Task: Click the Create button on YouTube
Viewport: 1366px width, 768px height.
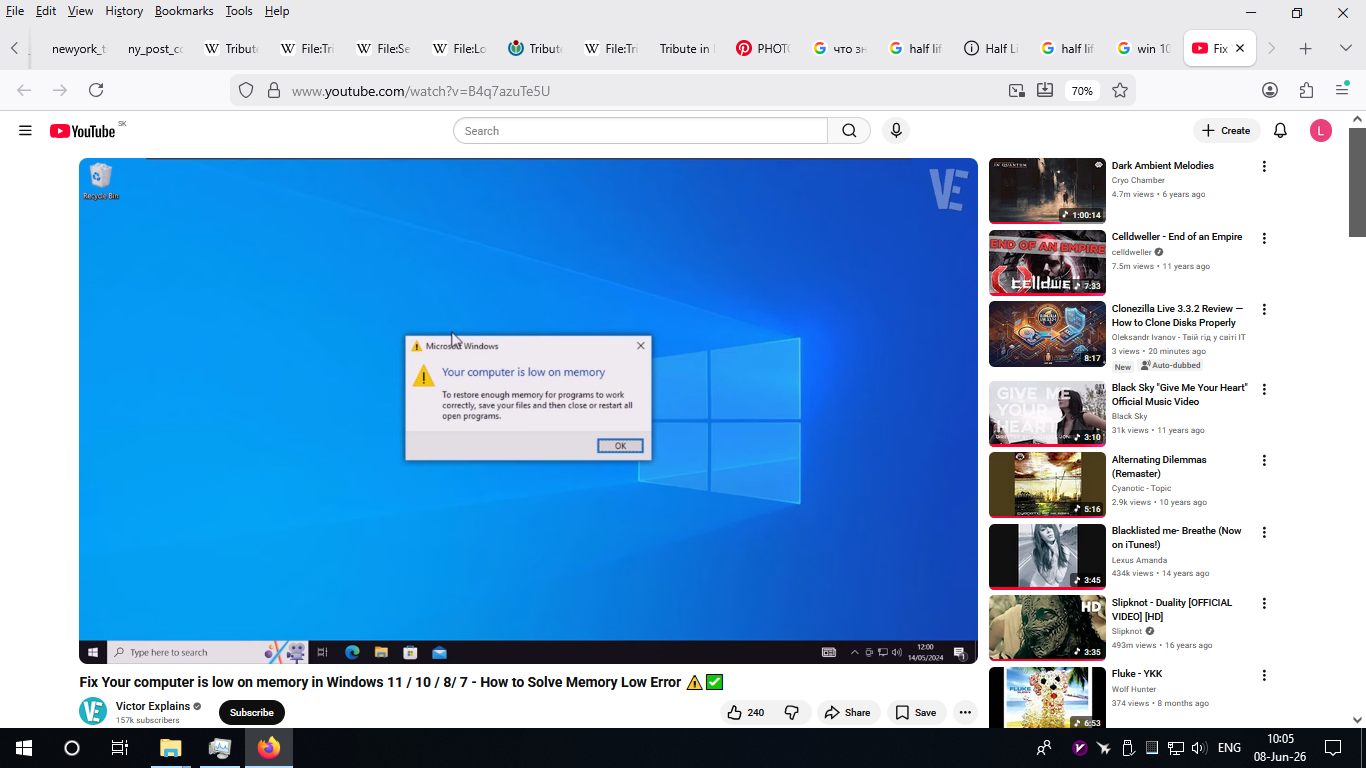Action: 1226,131
